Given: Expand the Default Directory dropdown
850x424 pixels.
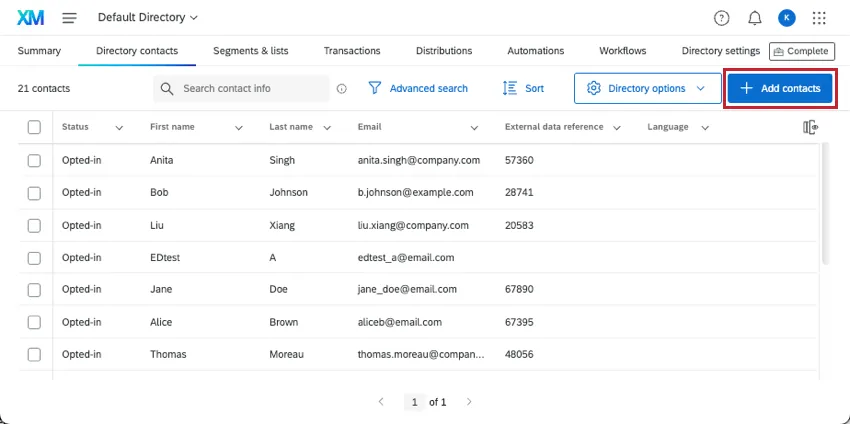Looking at the screenshot, I should 148,18.
